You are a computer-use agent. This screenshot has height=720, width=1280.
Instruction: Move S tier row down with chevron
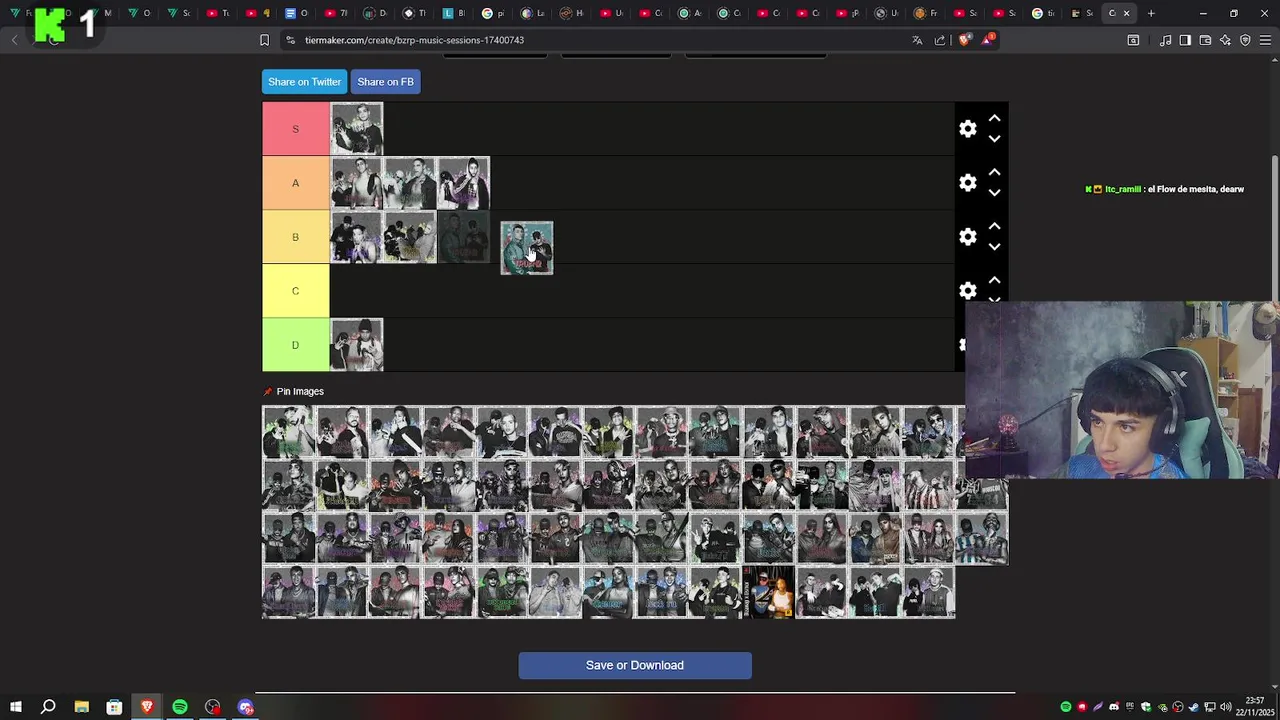[994, 139]
